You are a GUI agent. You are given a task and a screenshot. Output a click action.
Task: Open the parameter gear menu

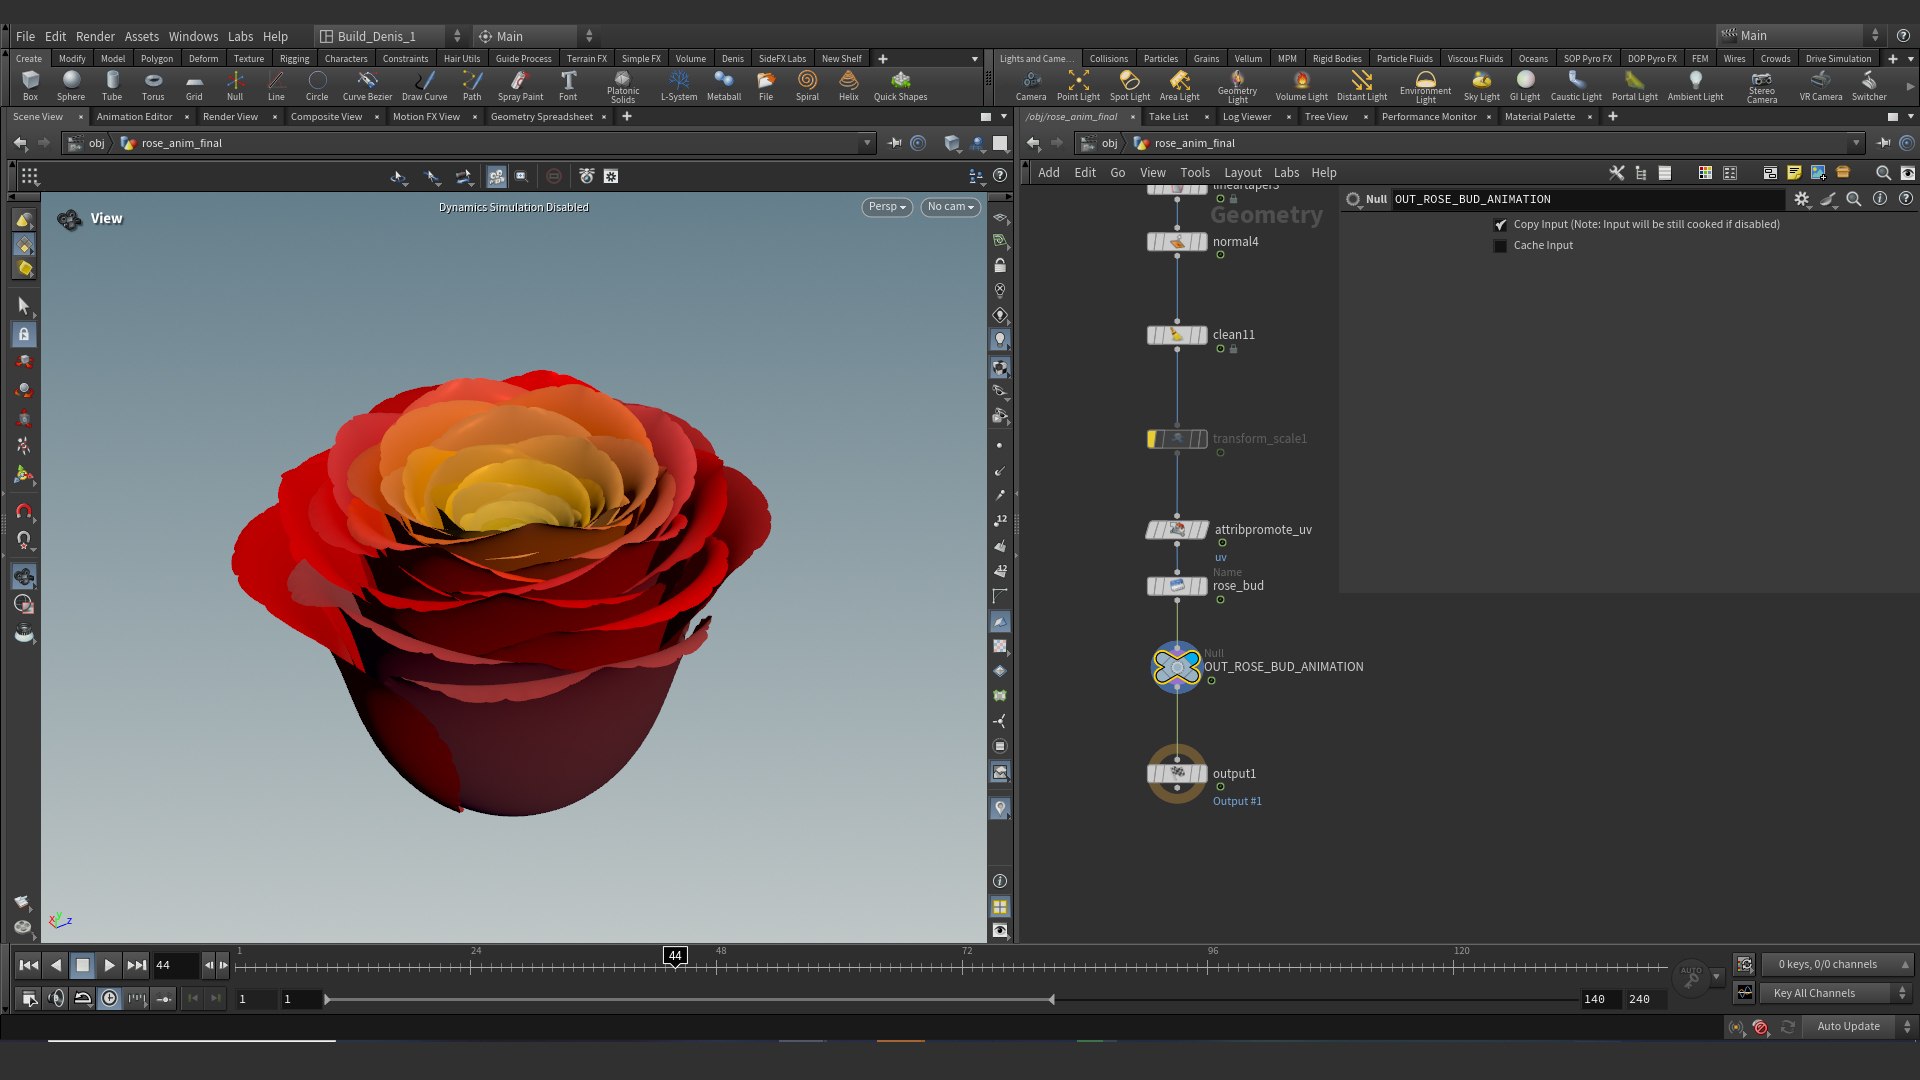coord(1801,199)
